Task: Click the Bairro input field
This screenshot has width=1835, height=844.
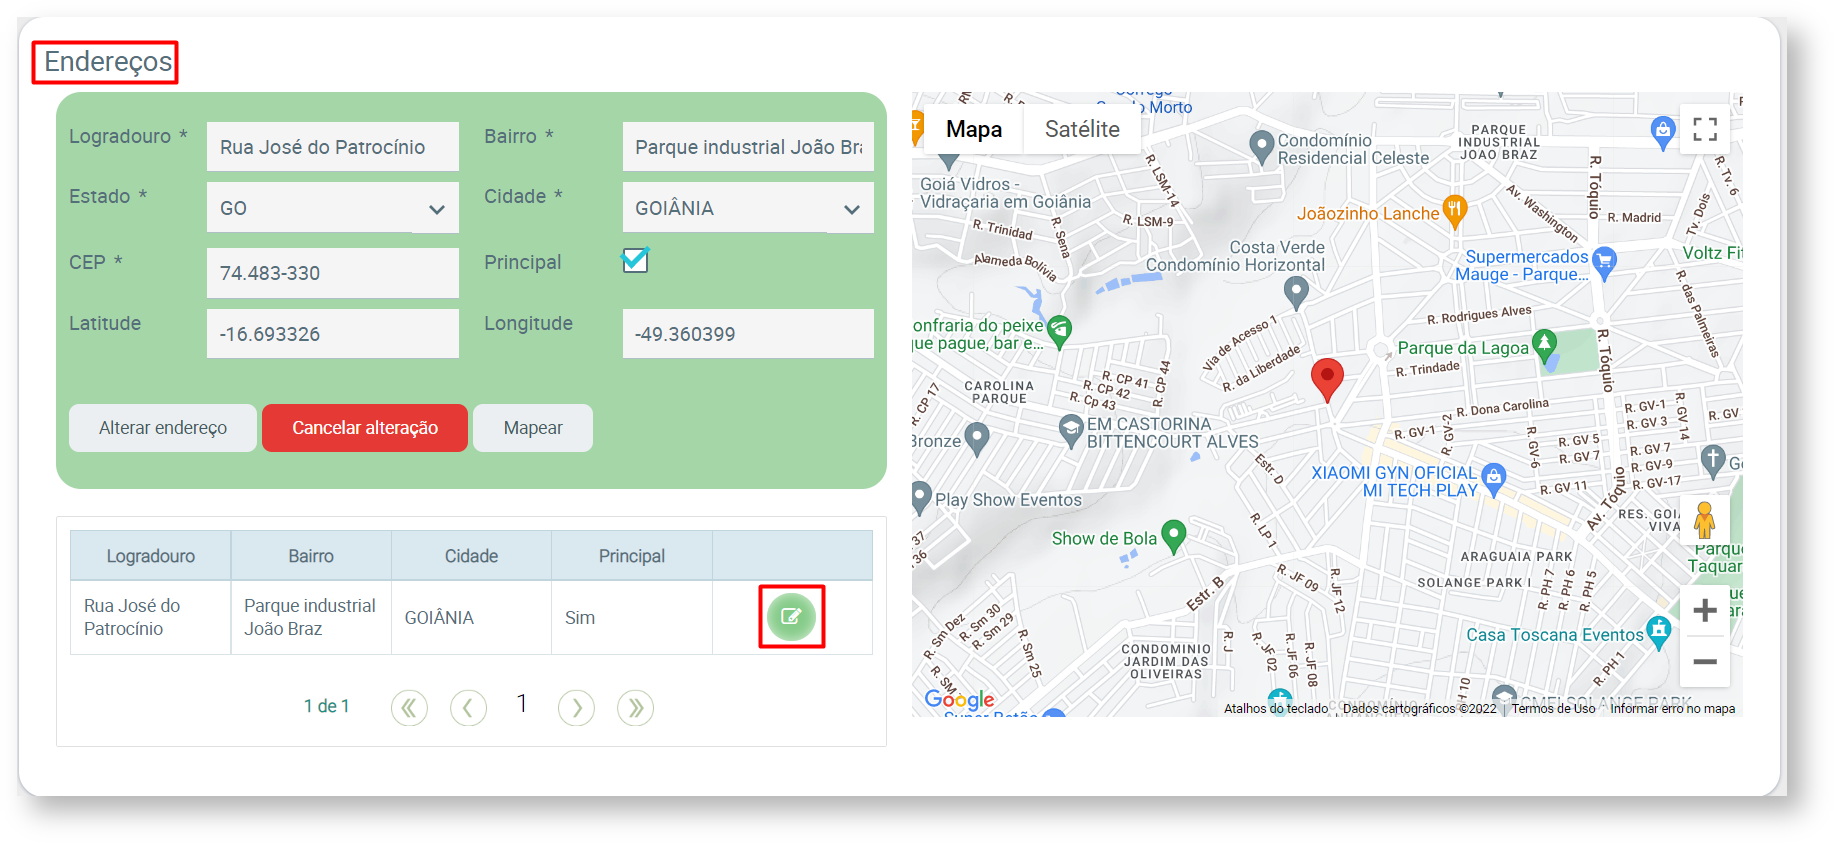Action: click(748, 147)
